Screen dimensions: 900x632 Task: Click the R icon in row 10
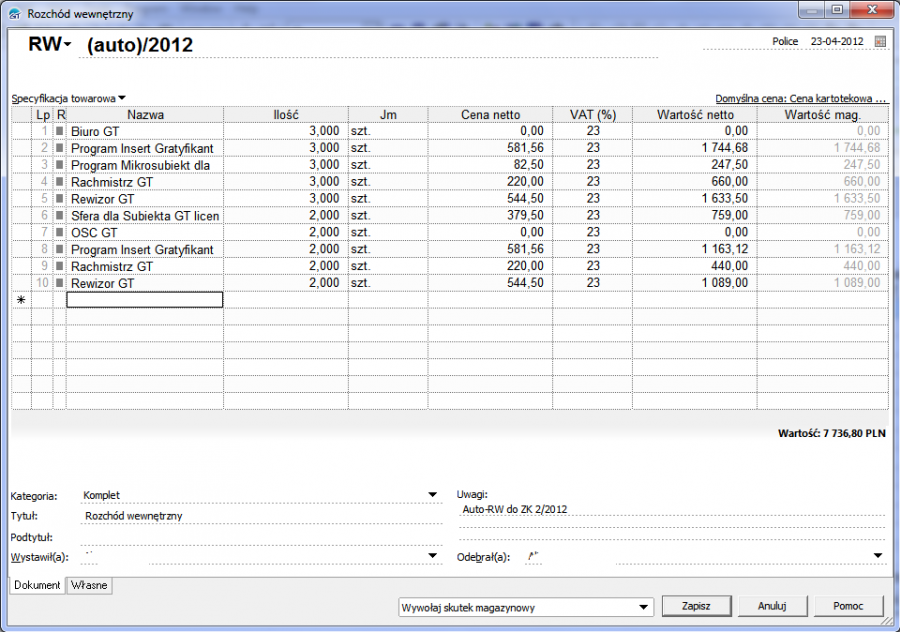(60, 283)
